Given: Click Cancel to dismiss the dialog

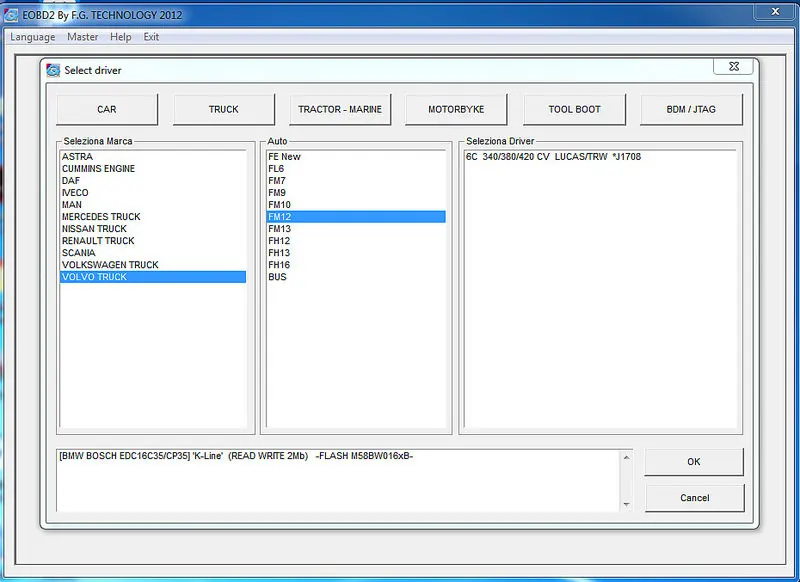Looking at the screenshot, I should click(694, 497).
